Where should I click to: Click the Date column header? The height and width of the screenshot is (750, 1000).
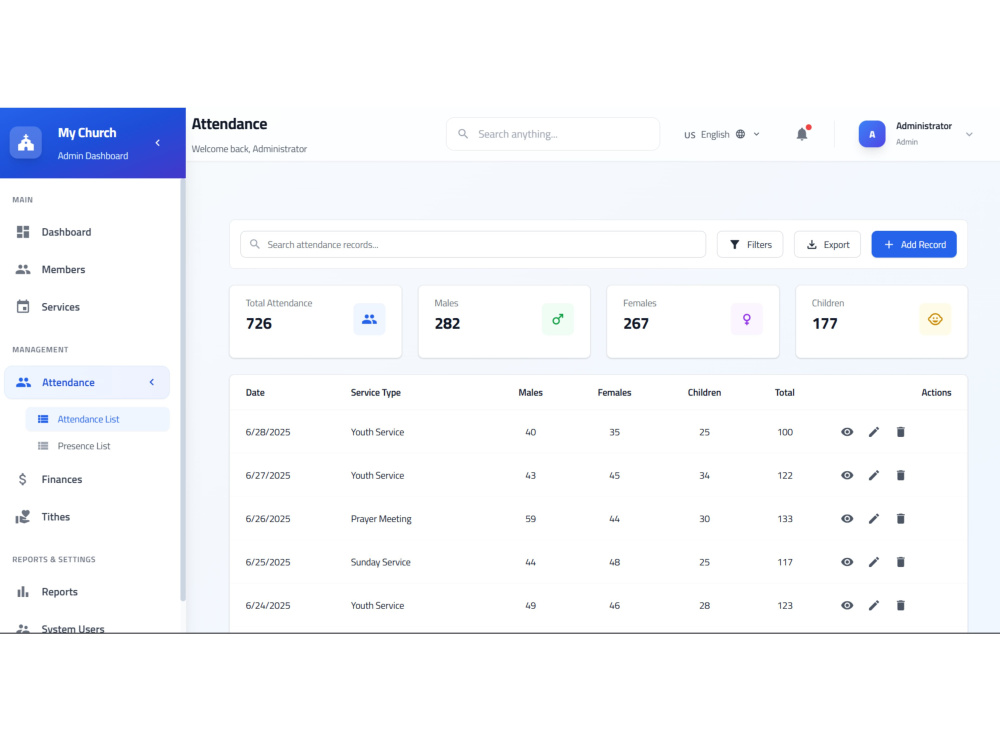[255, 392]
